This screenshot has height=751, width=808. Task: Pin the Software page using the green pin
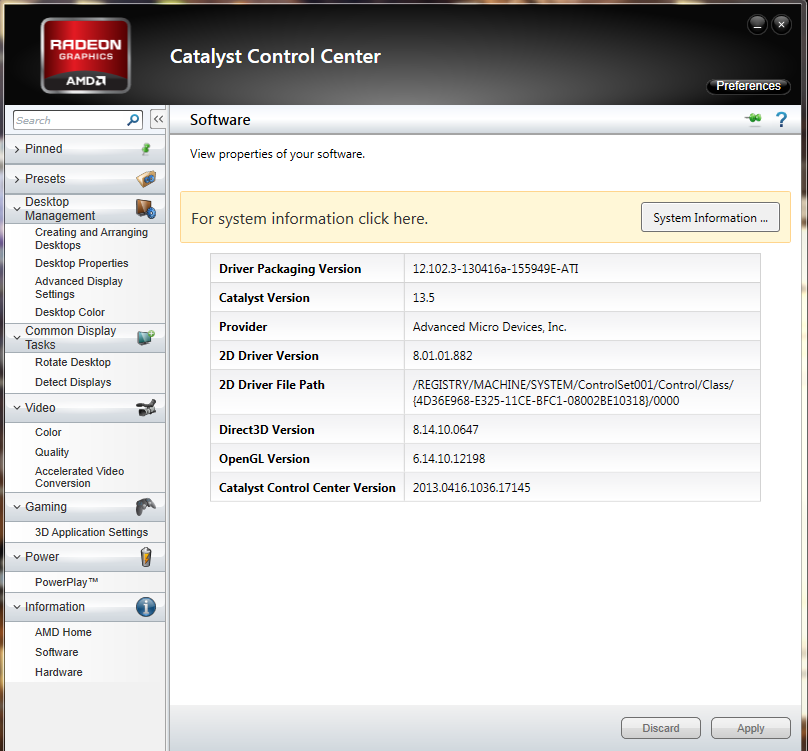(x=753, y=119)
